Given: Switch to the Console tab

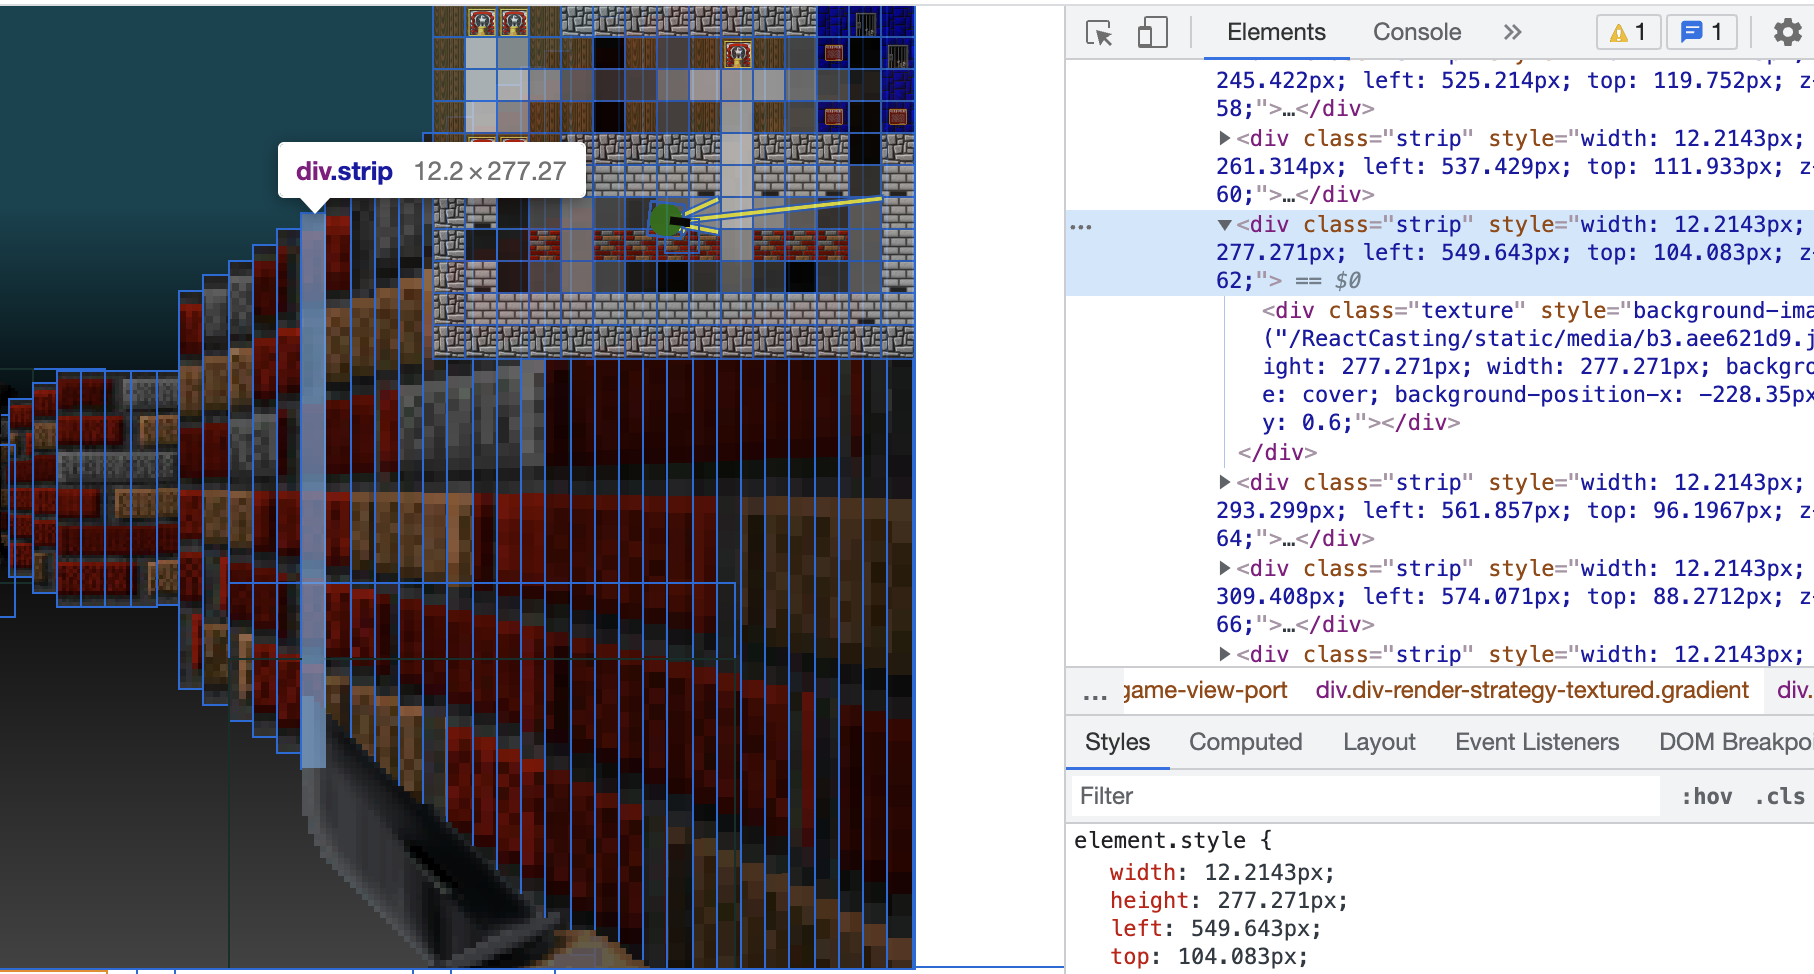Looking at the screenshot, I should (x=1416, y=32).
